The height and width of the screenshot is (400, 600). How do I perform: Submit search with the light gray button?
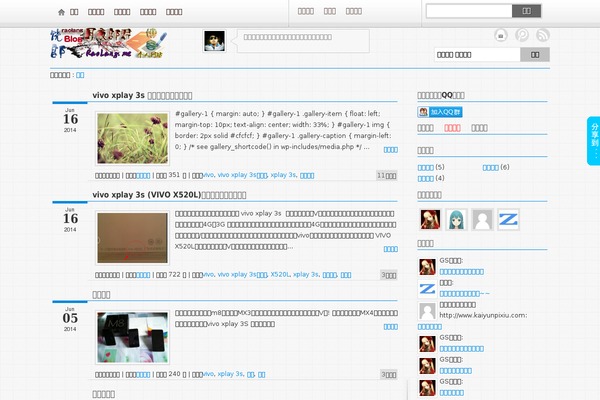535,55
